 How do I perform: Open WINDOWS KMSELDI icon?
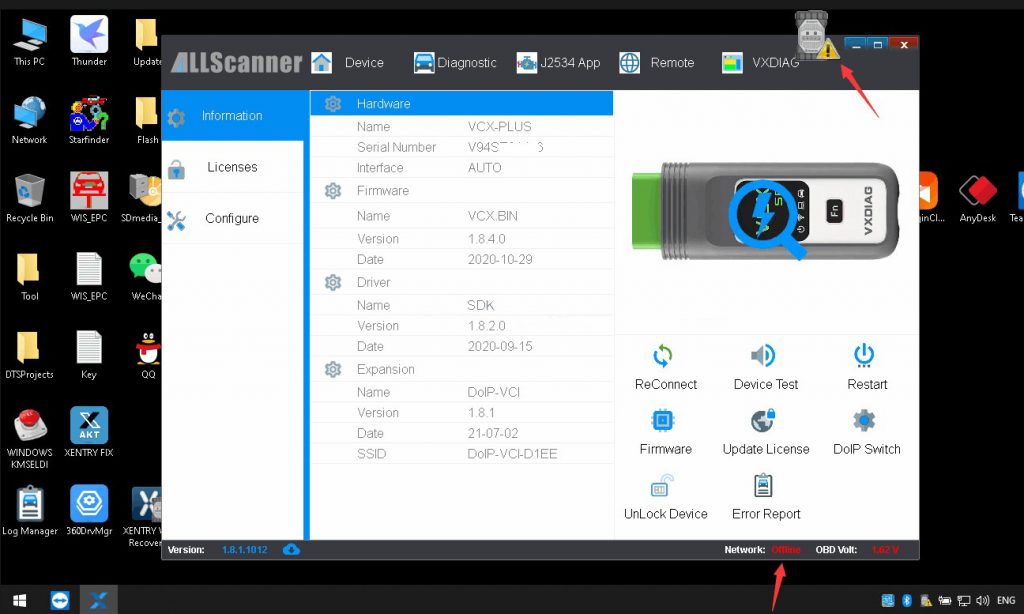coord(29,439)
